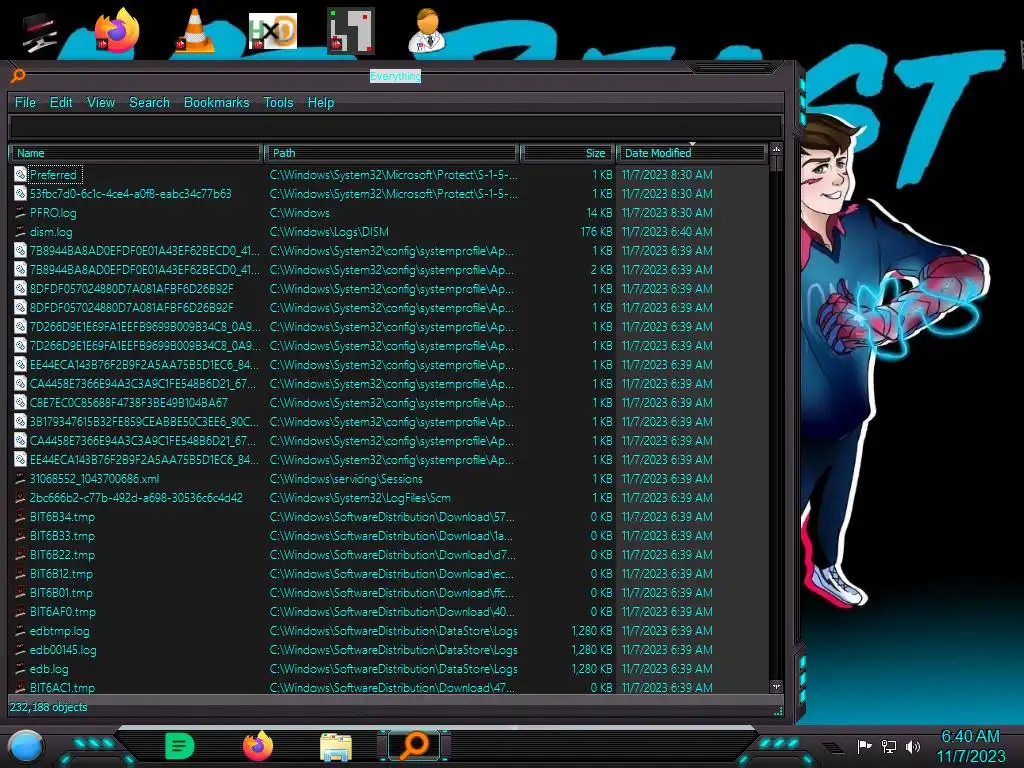Click the file icon of dism.log
The width and height of the screenshot is (1024, 768).
point(20,231)
